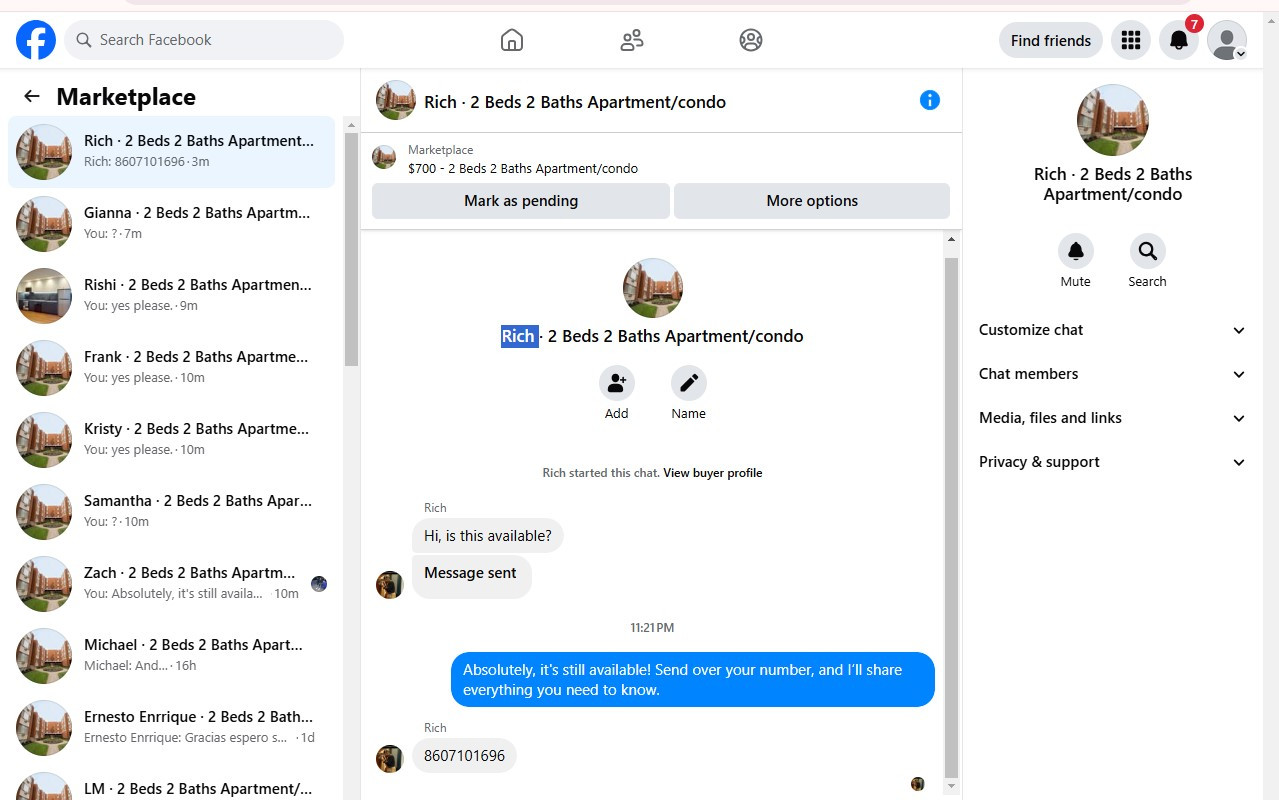
Task: Click the conversation list scrollbar
Action: coord(351,250)
